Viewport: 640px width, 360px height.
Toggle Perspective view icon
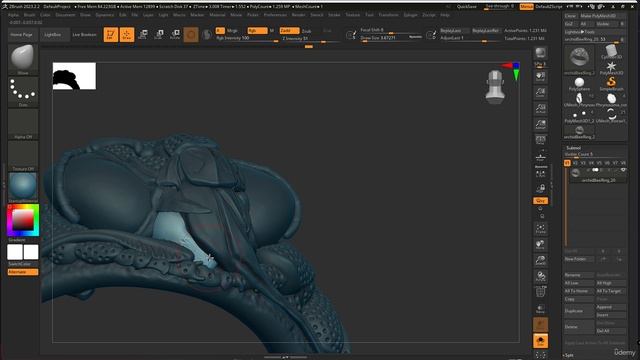click(540, 140)
